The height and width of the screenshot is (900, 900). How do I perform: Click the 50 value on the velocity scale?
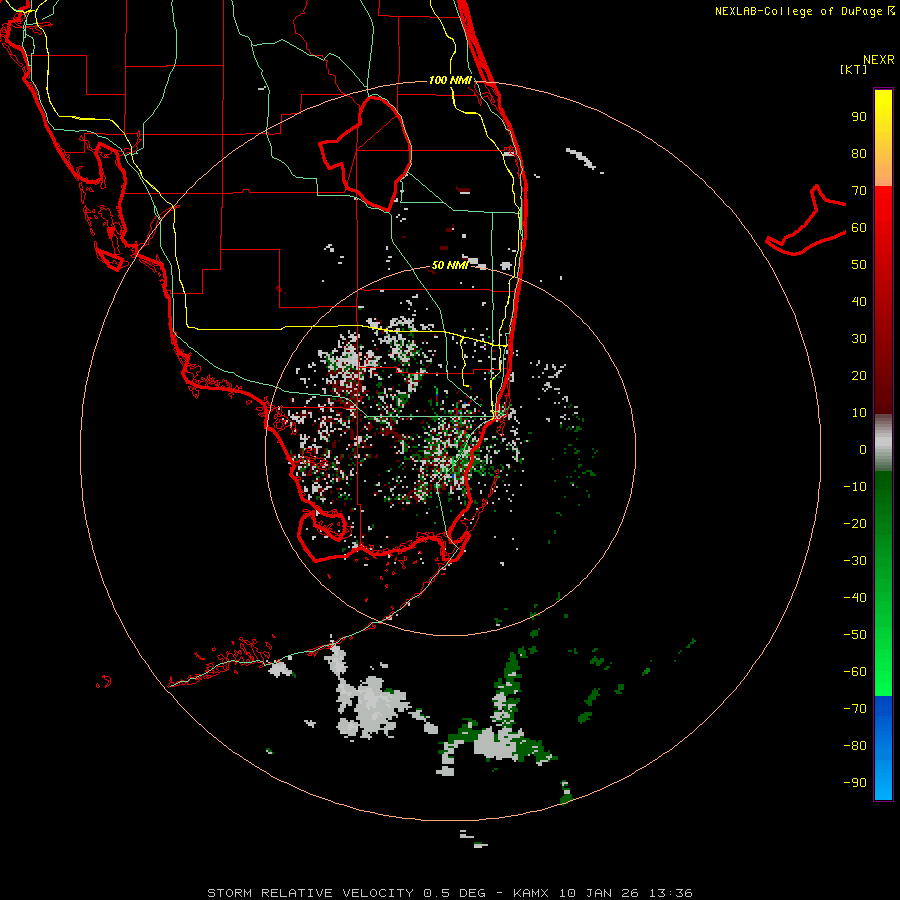[859, 265]
